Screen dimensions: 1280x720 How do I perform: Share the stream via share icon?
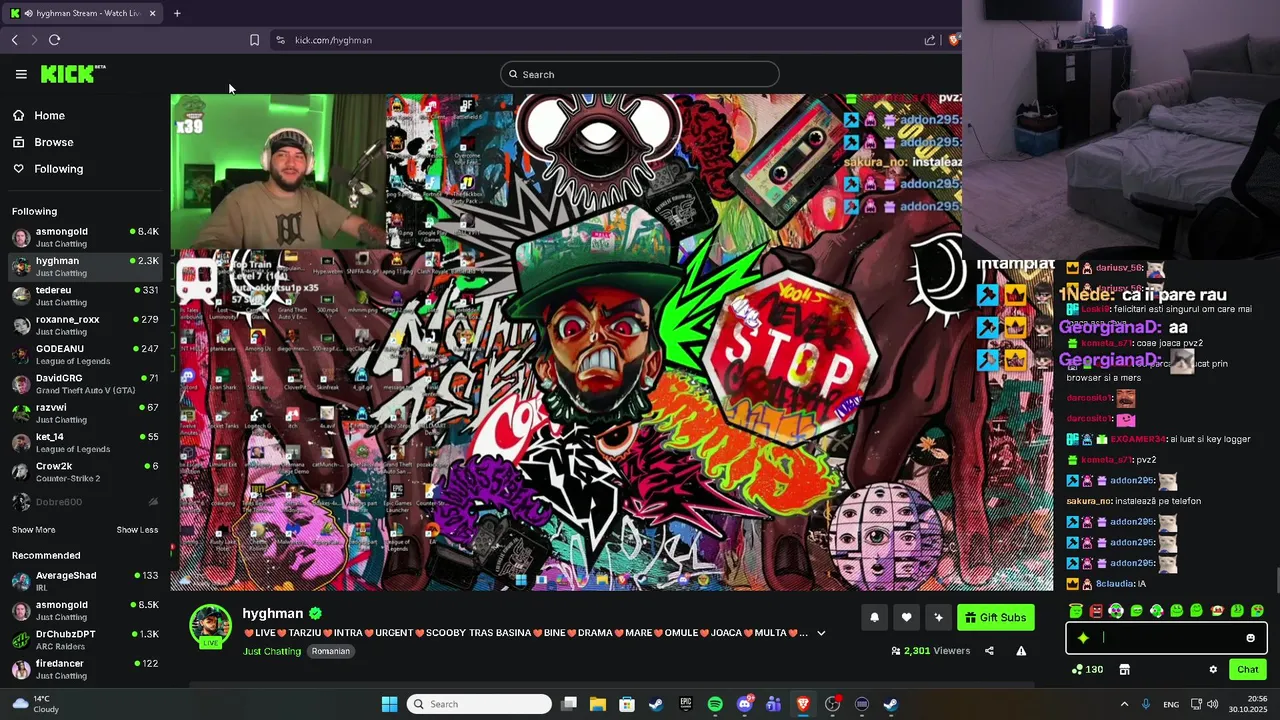[x=989, y=651]
